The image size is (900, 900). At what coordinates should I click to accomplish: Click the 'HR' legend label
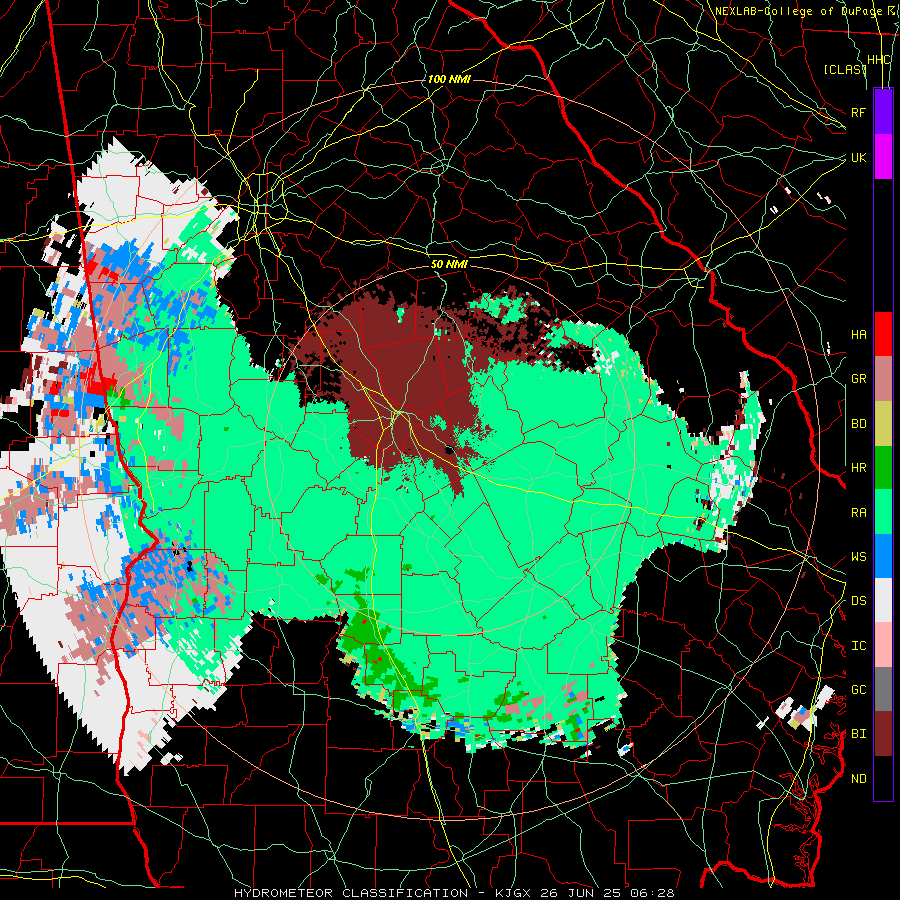tap(859, 468)
